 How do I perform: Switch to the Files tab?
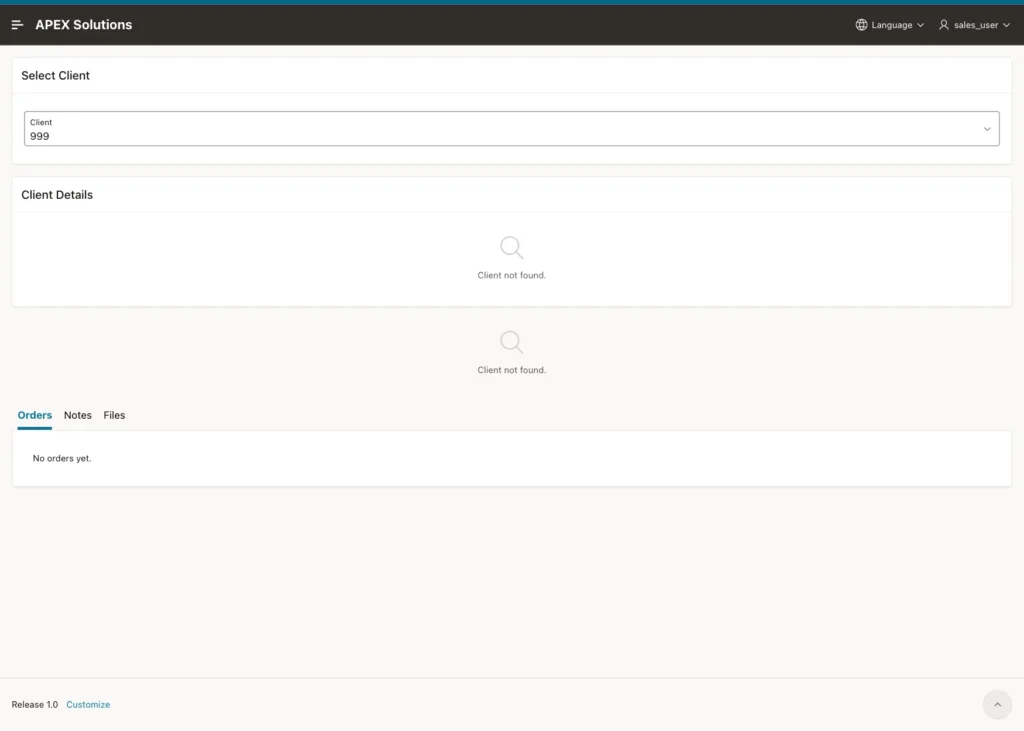(x=114, y=415)
